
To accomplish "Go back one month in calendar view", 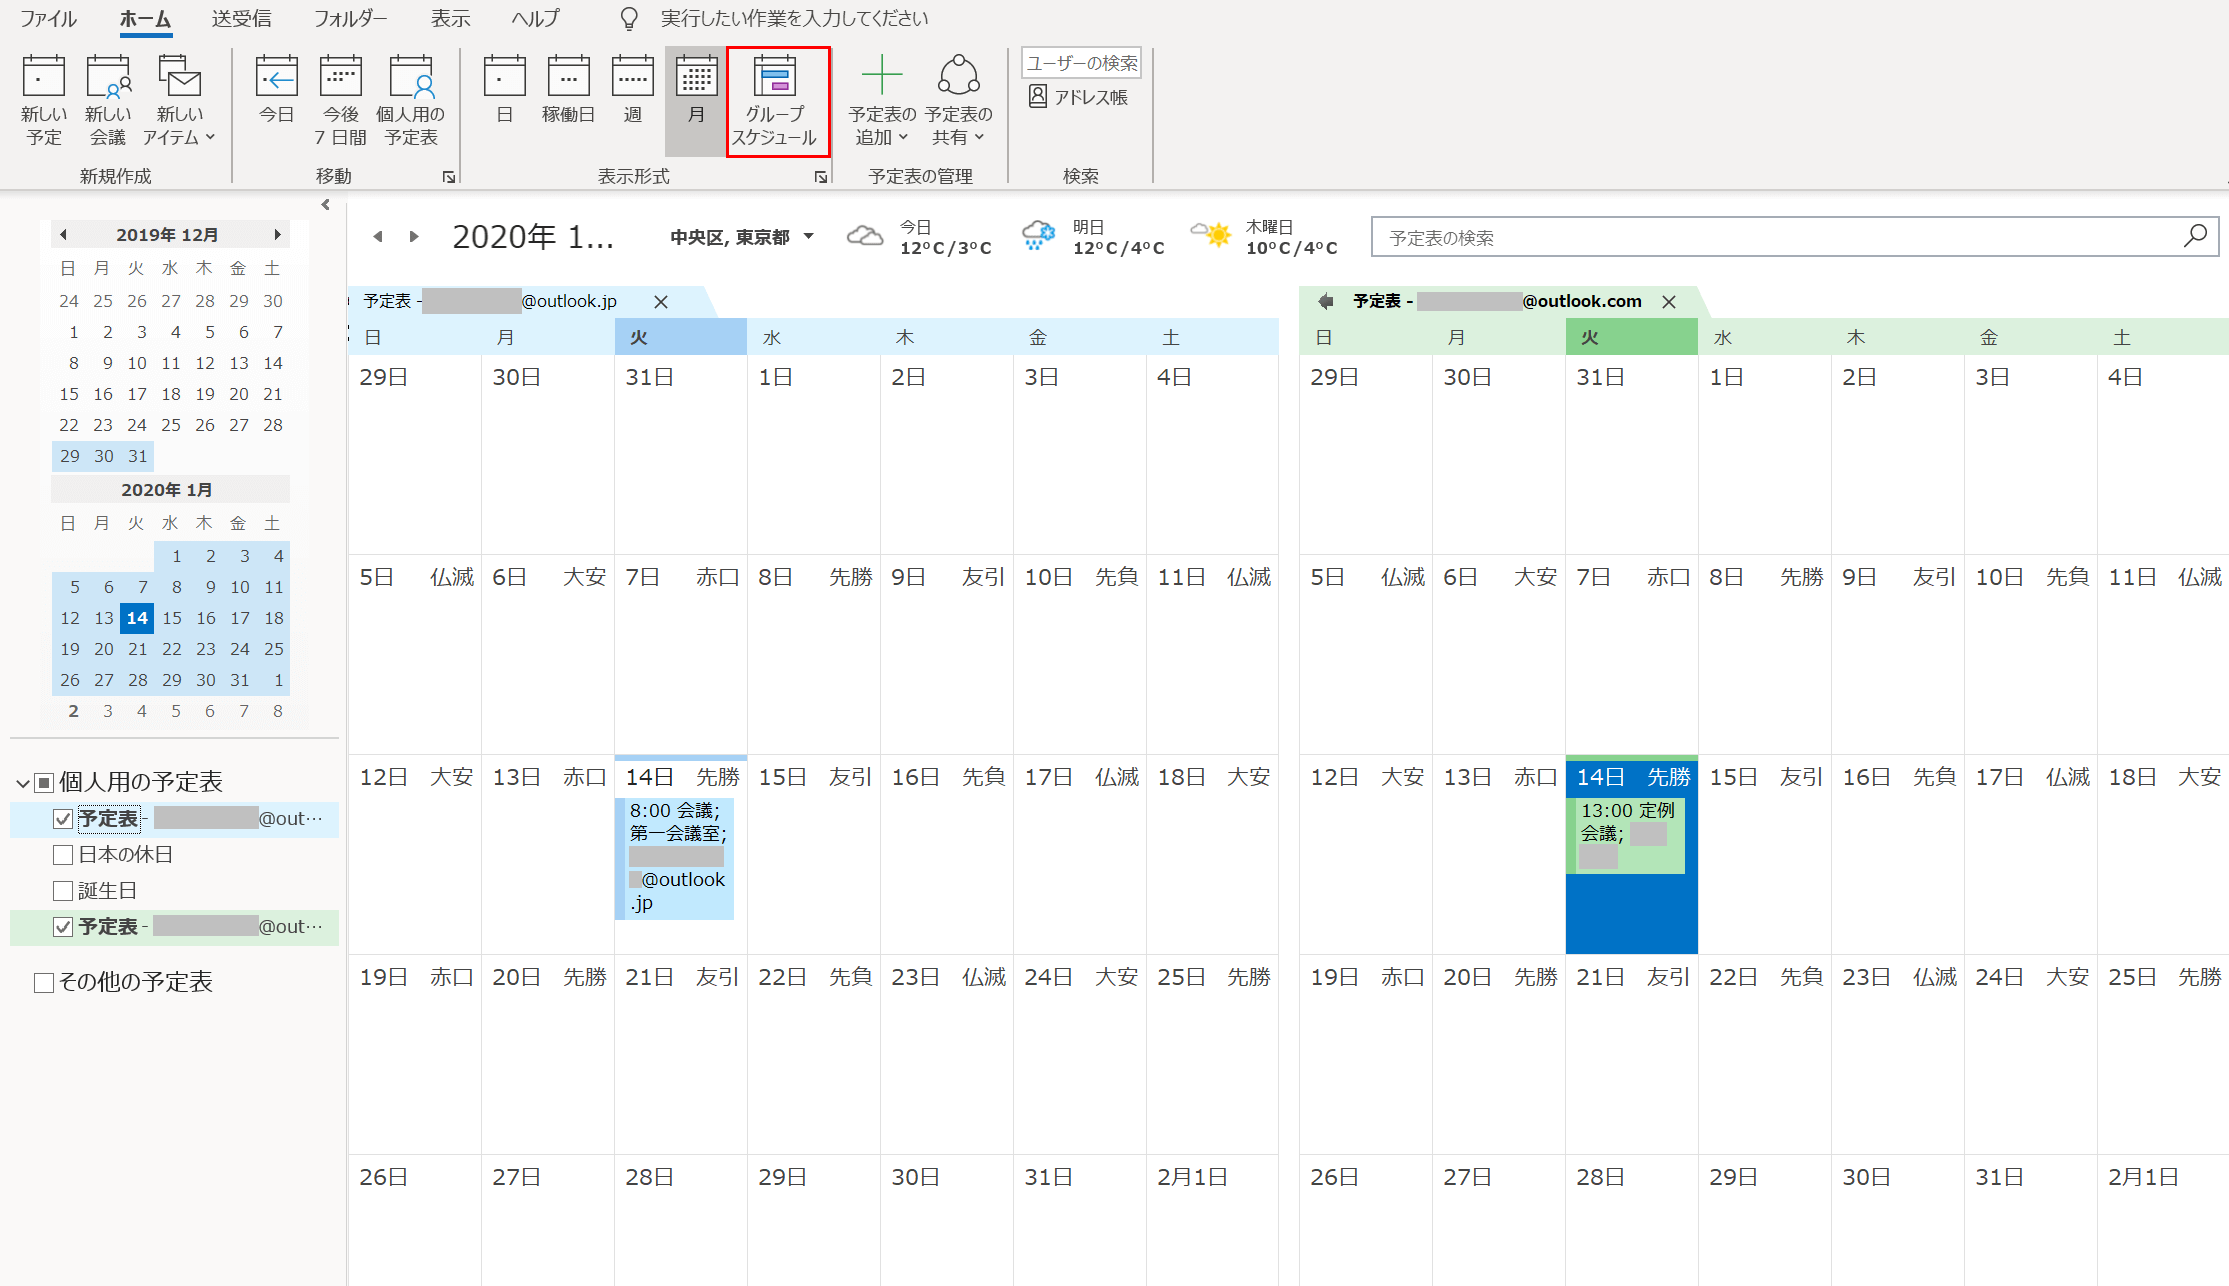I will 377,237.
